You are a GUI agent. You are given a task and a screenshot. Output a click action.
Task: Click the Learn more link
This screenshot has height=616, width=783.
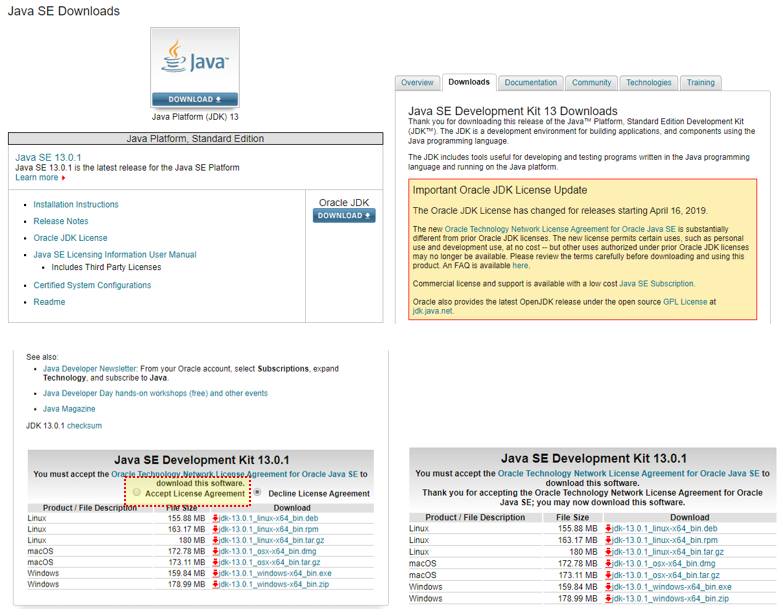(36, 177)
